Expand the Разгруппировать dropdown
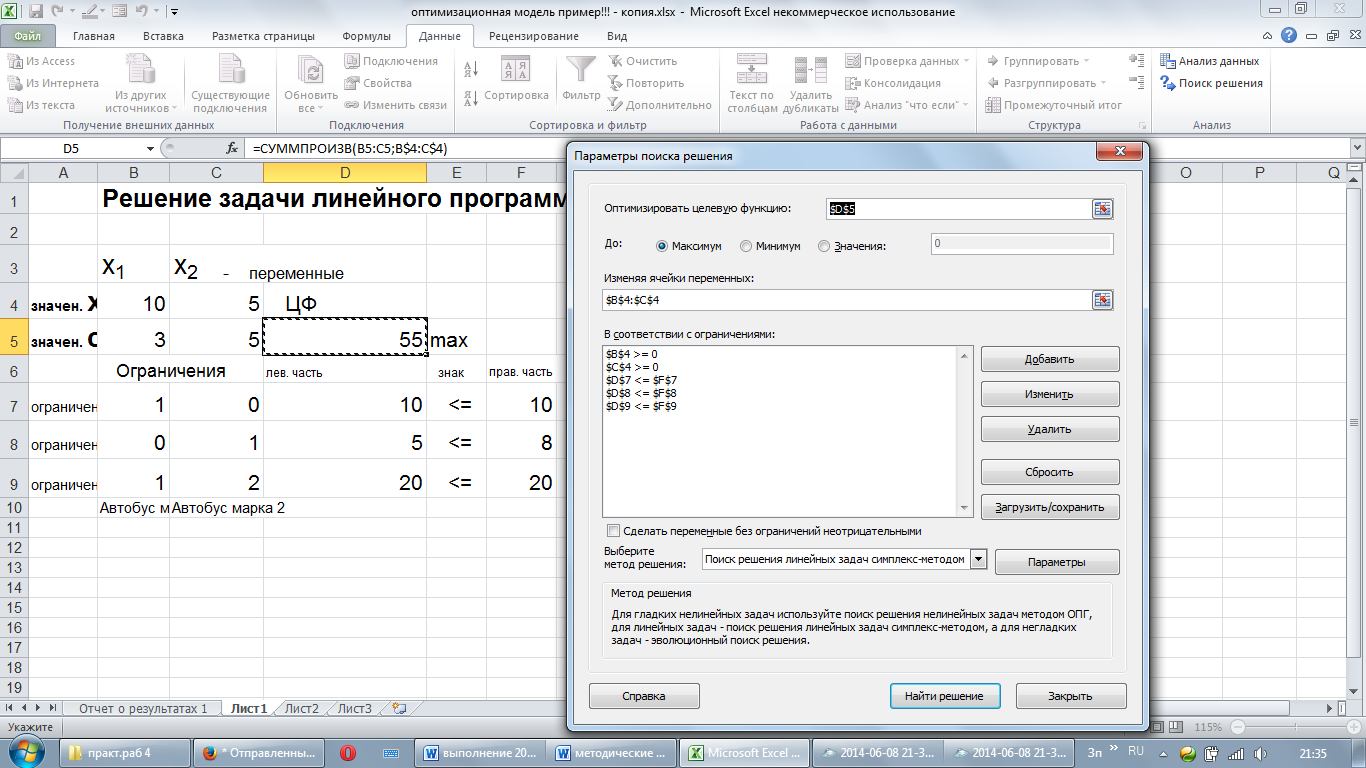 click(x=1104, y=83)
